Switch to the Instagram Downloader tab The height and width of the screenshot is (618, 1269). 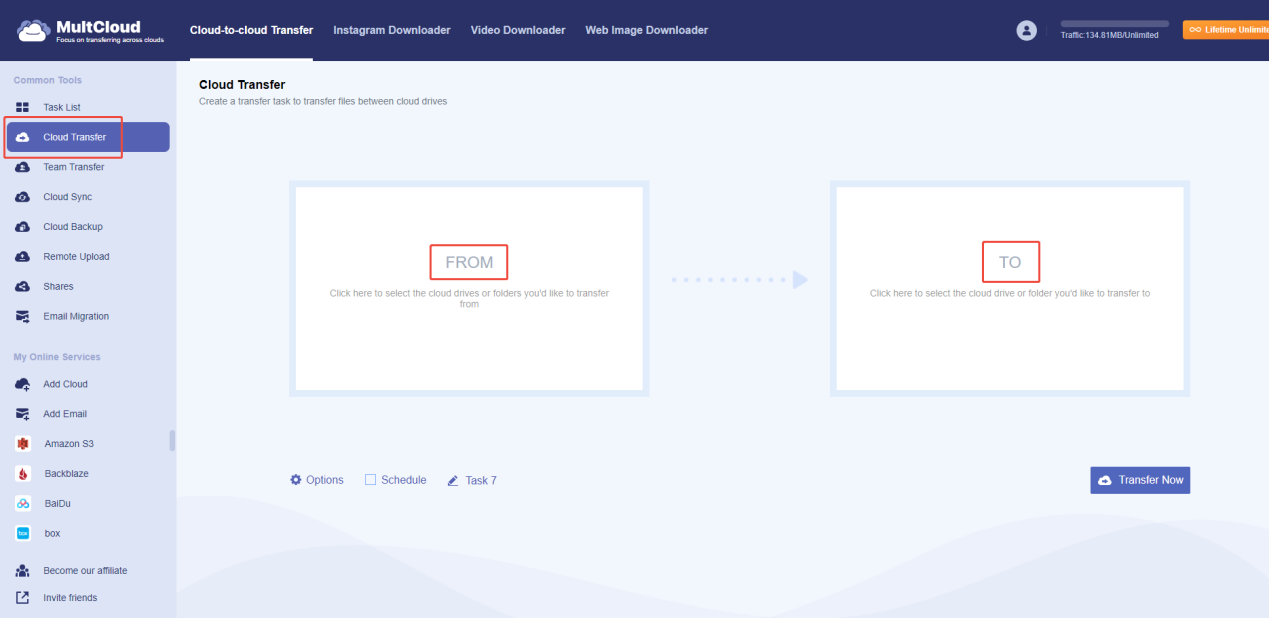click(x=391, y=30)
